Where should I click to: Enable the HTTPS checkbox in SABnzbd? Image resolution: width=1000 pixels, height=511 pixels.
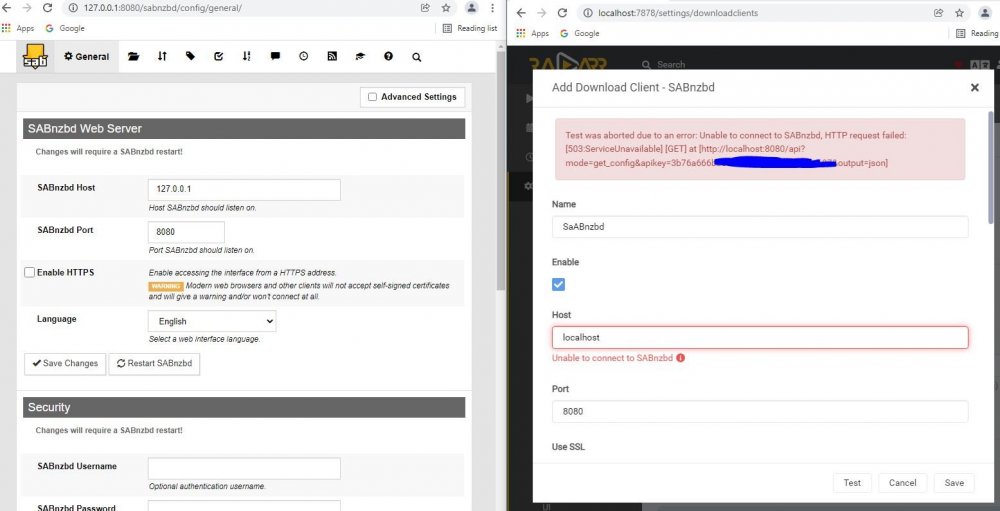(29, 272)
